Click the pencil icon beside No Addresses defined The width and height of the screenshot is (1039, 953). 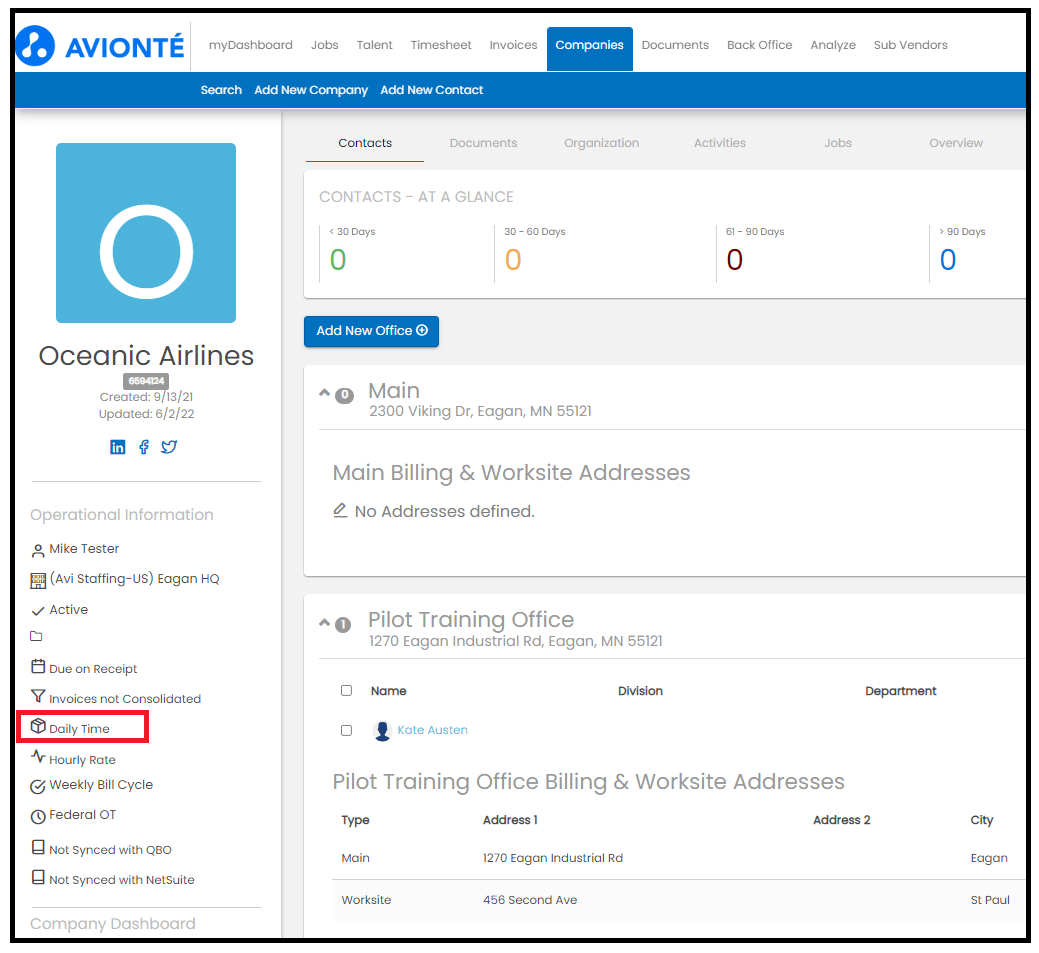point(340,510)
